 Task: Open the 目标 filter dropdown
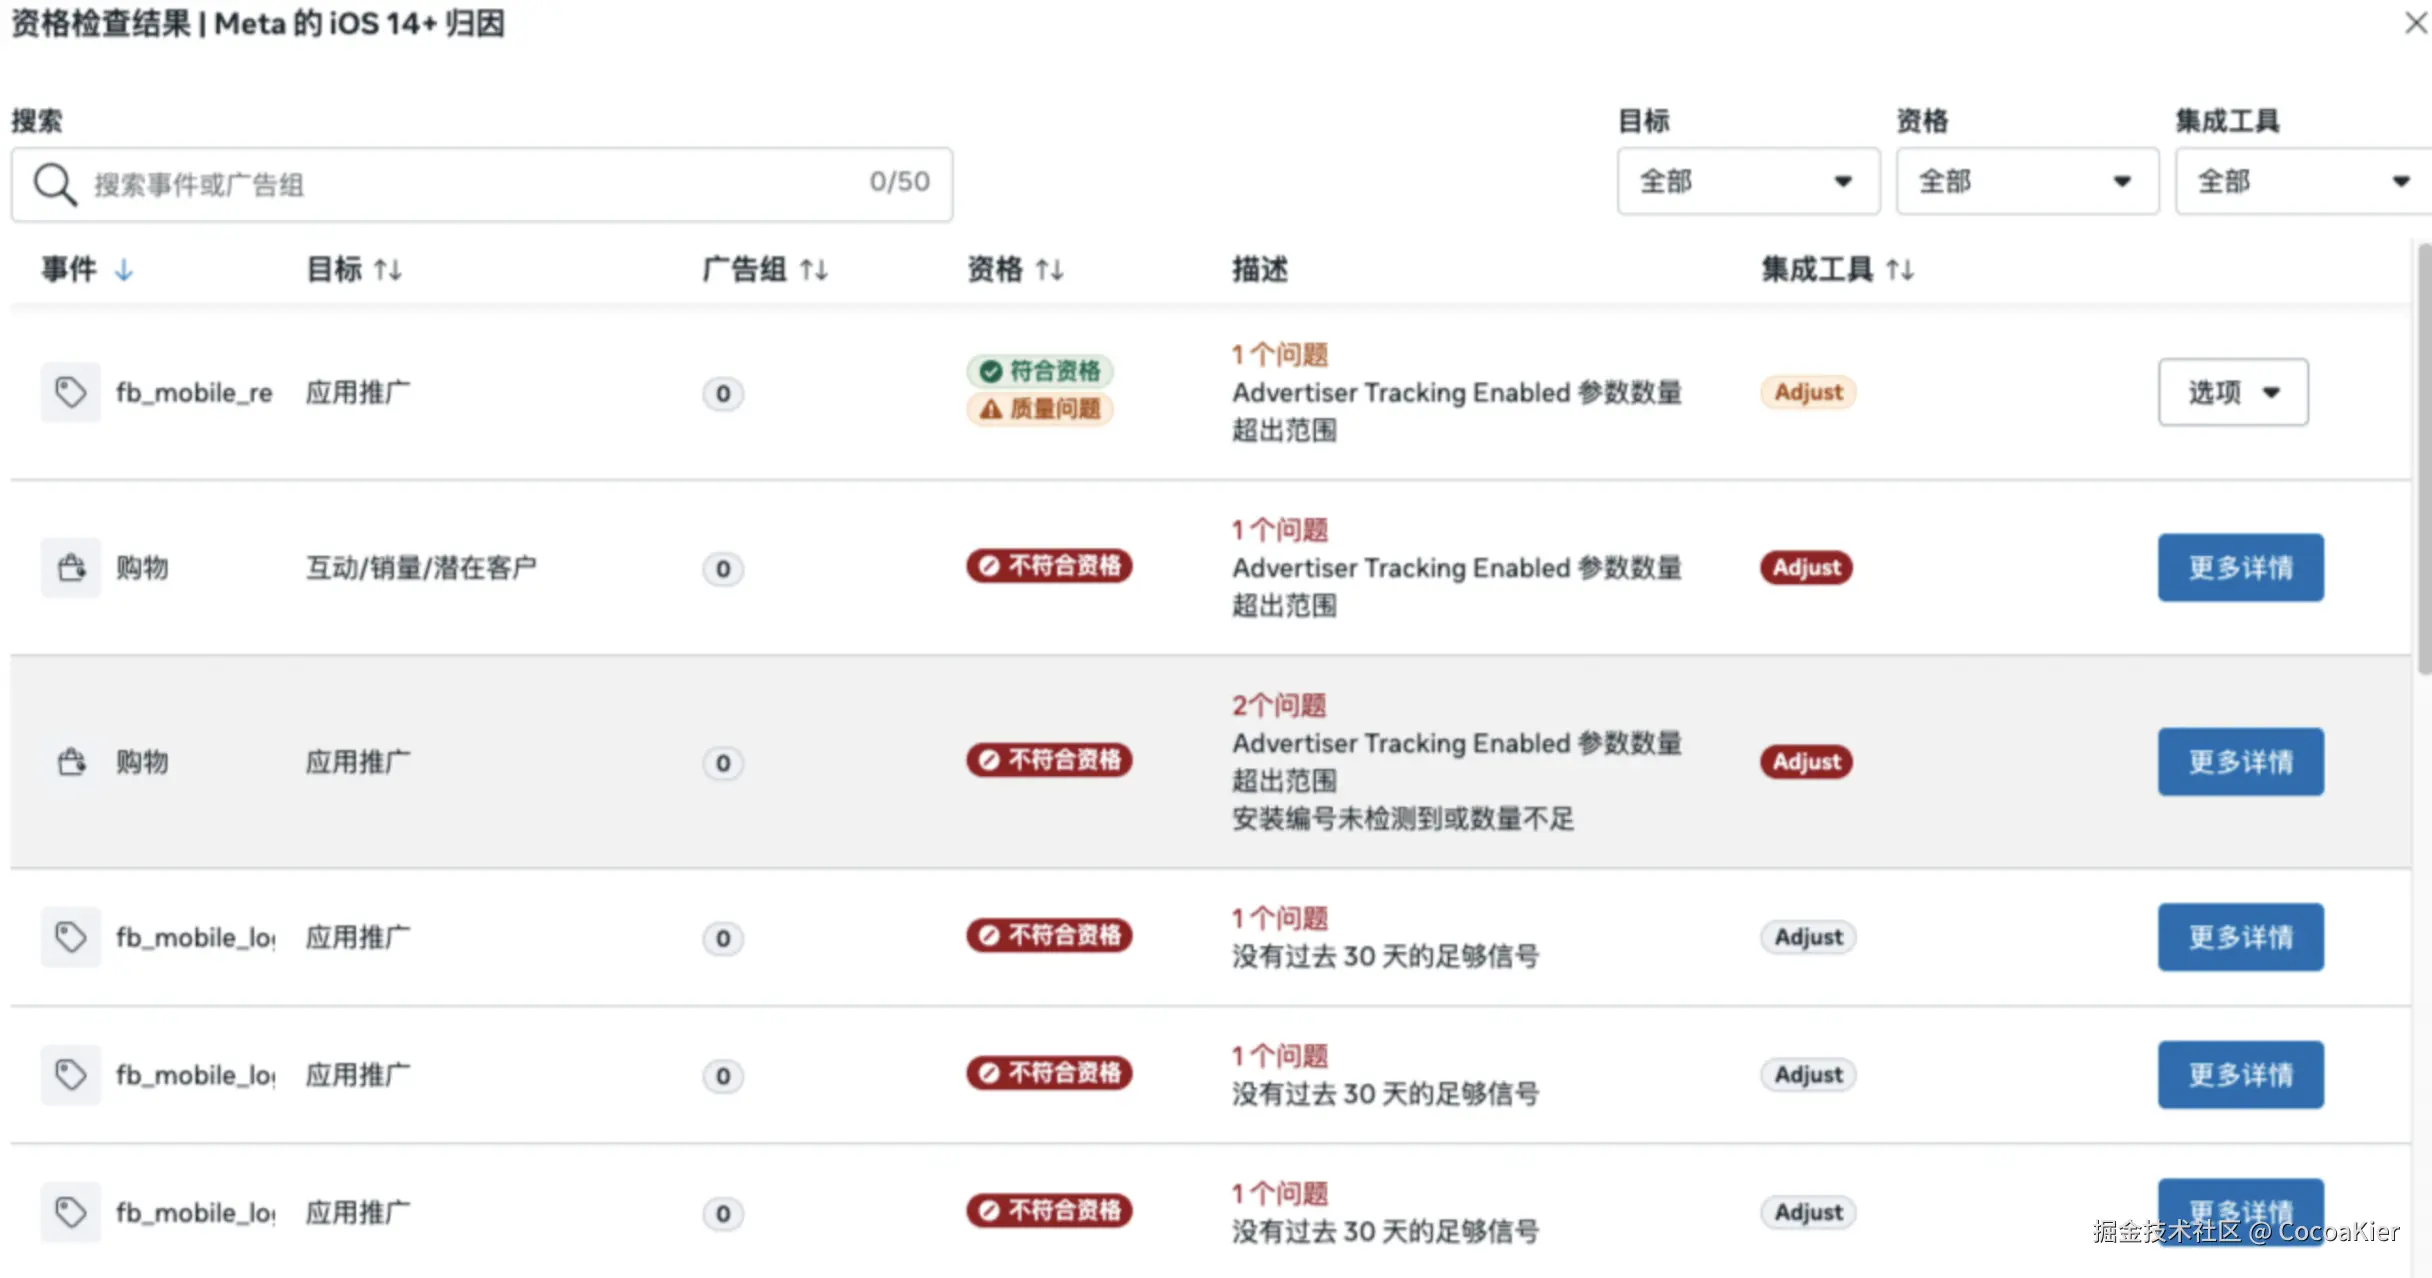(1748, 181)
